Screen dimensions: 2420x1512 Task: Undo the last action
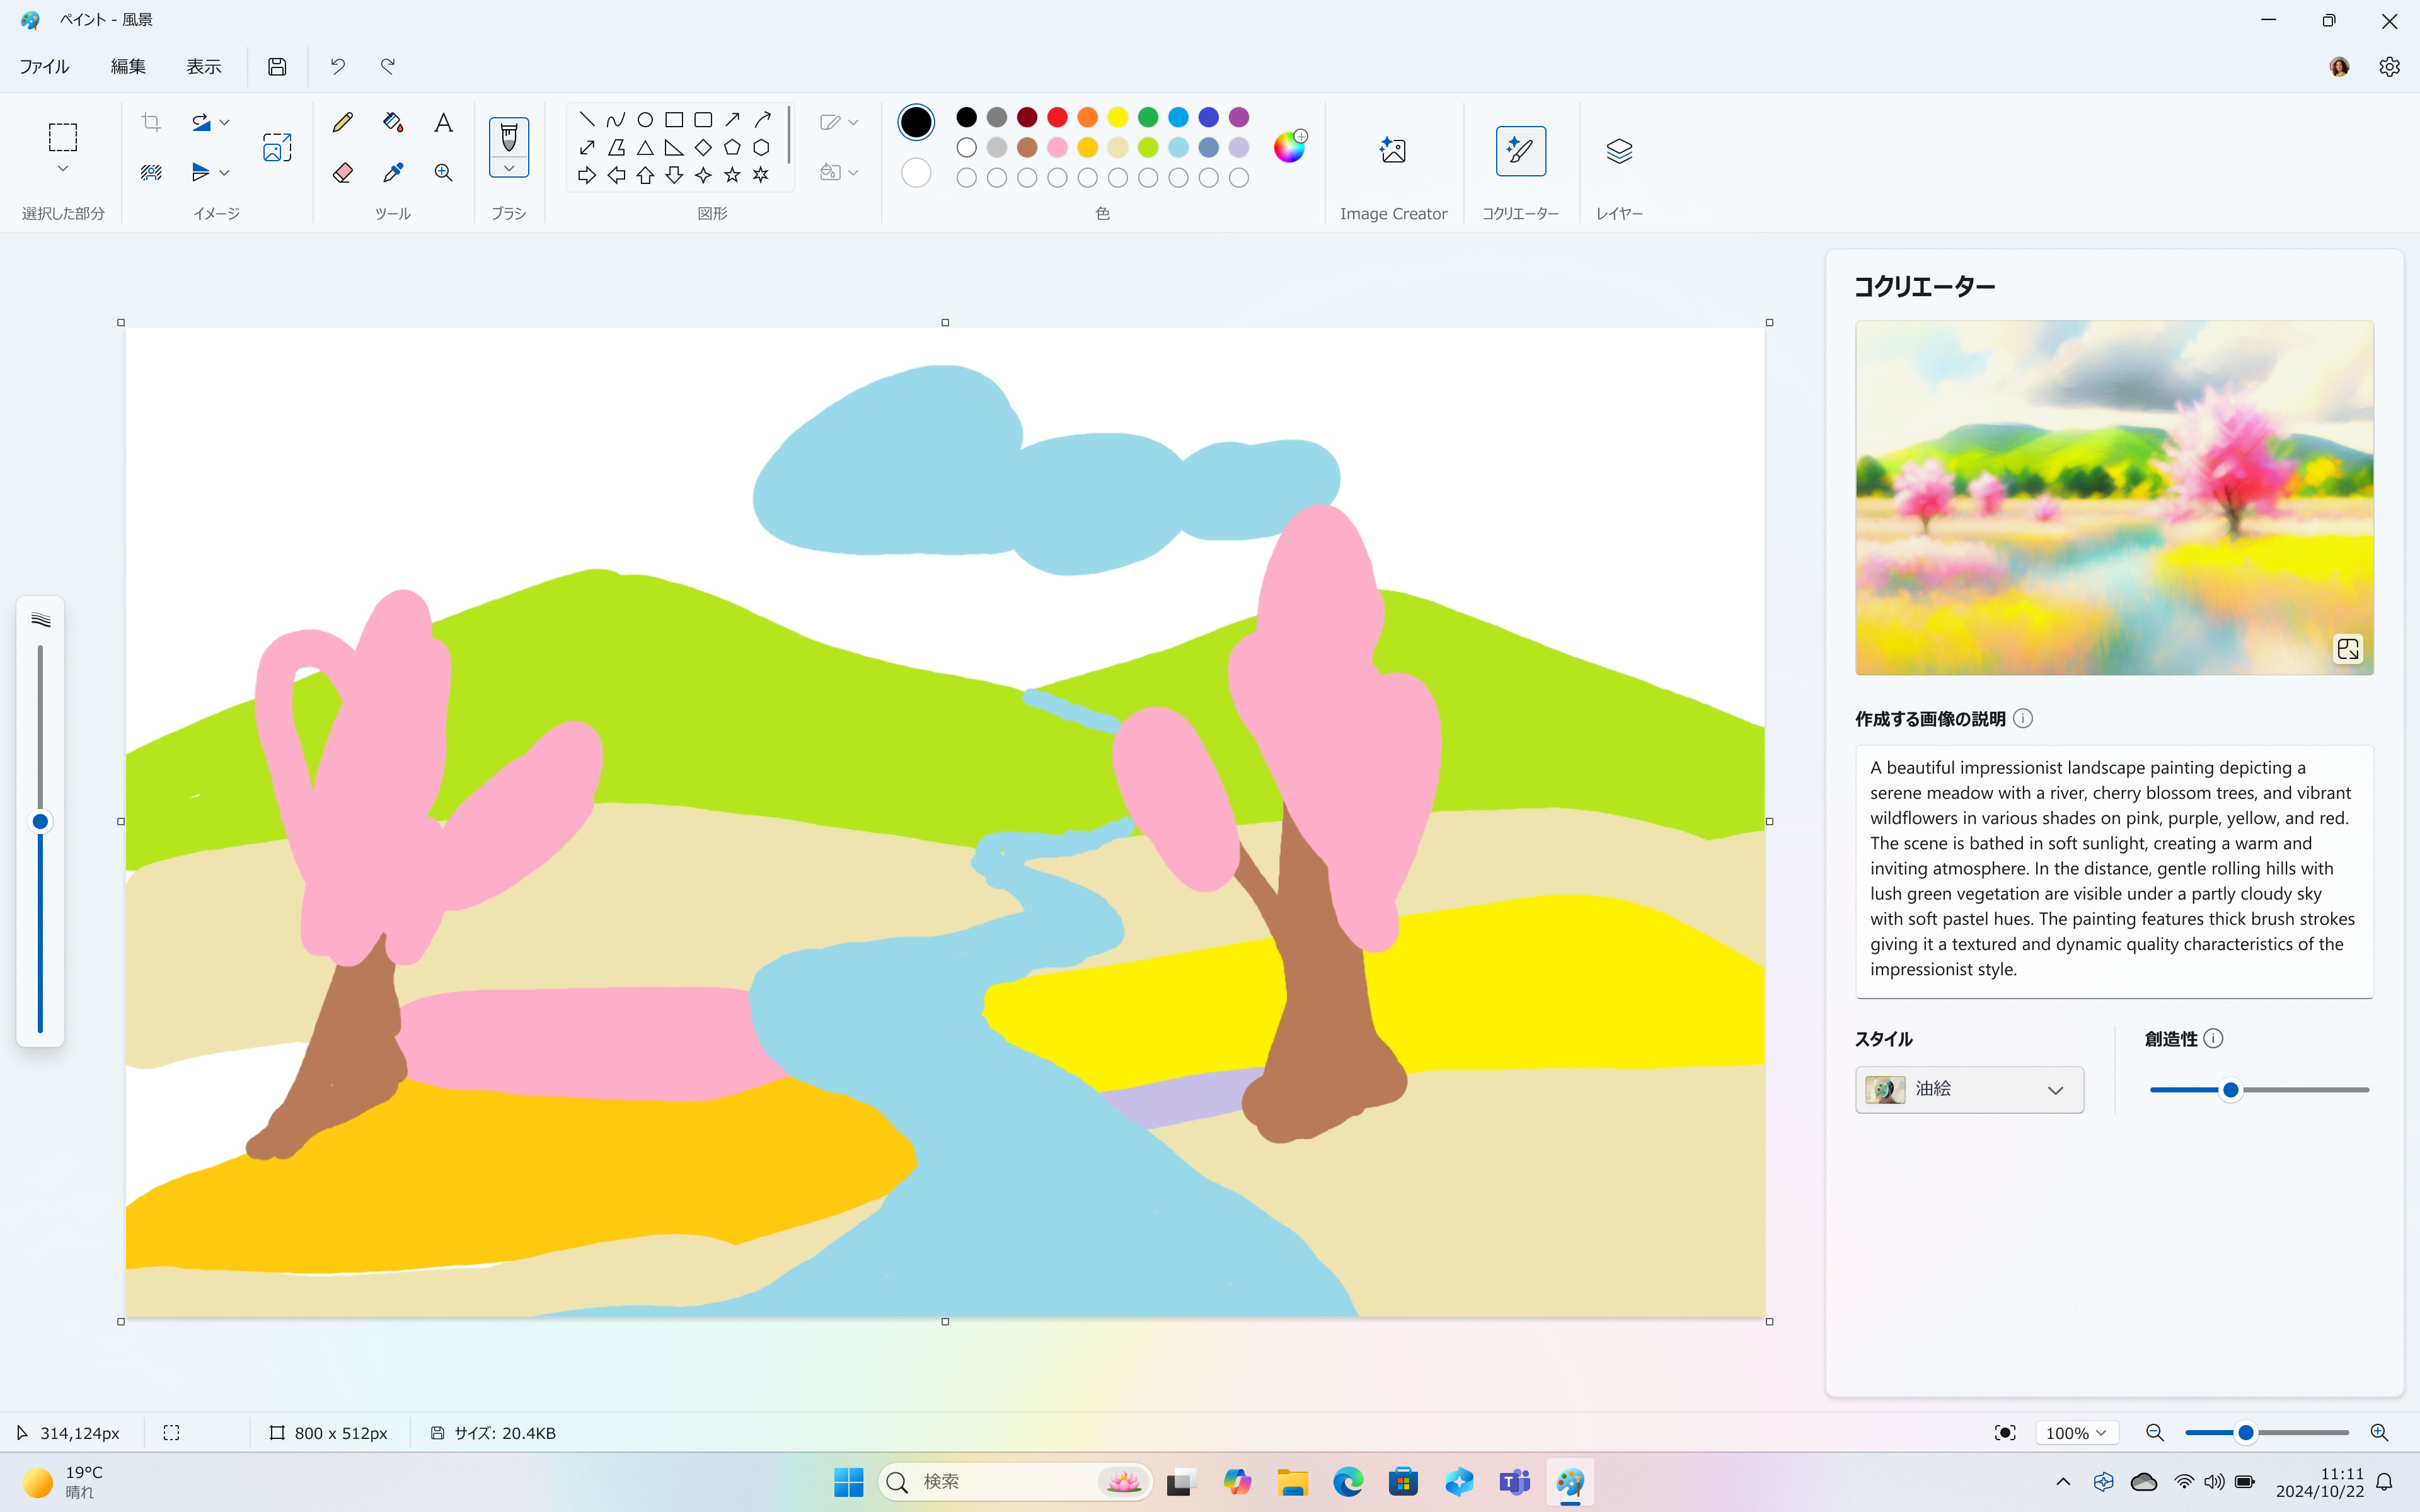click(337, 66)
